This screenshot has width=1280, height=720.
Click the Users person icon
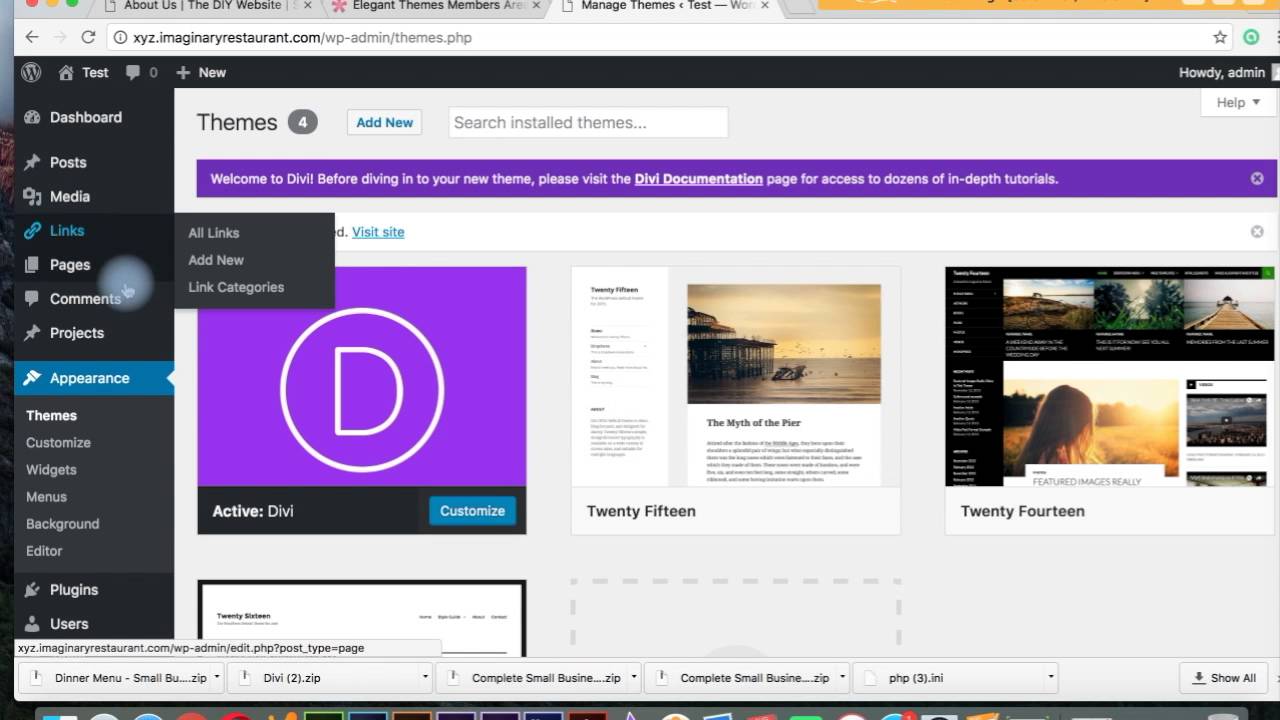pos(32,623)
